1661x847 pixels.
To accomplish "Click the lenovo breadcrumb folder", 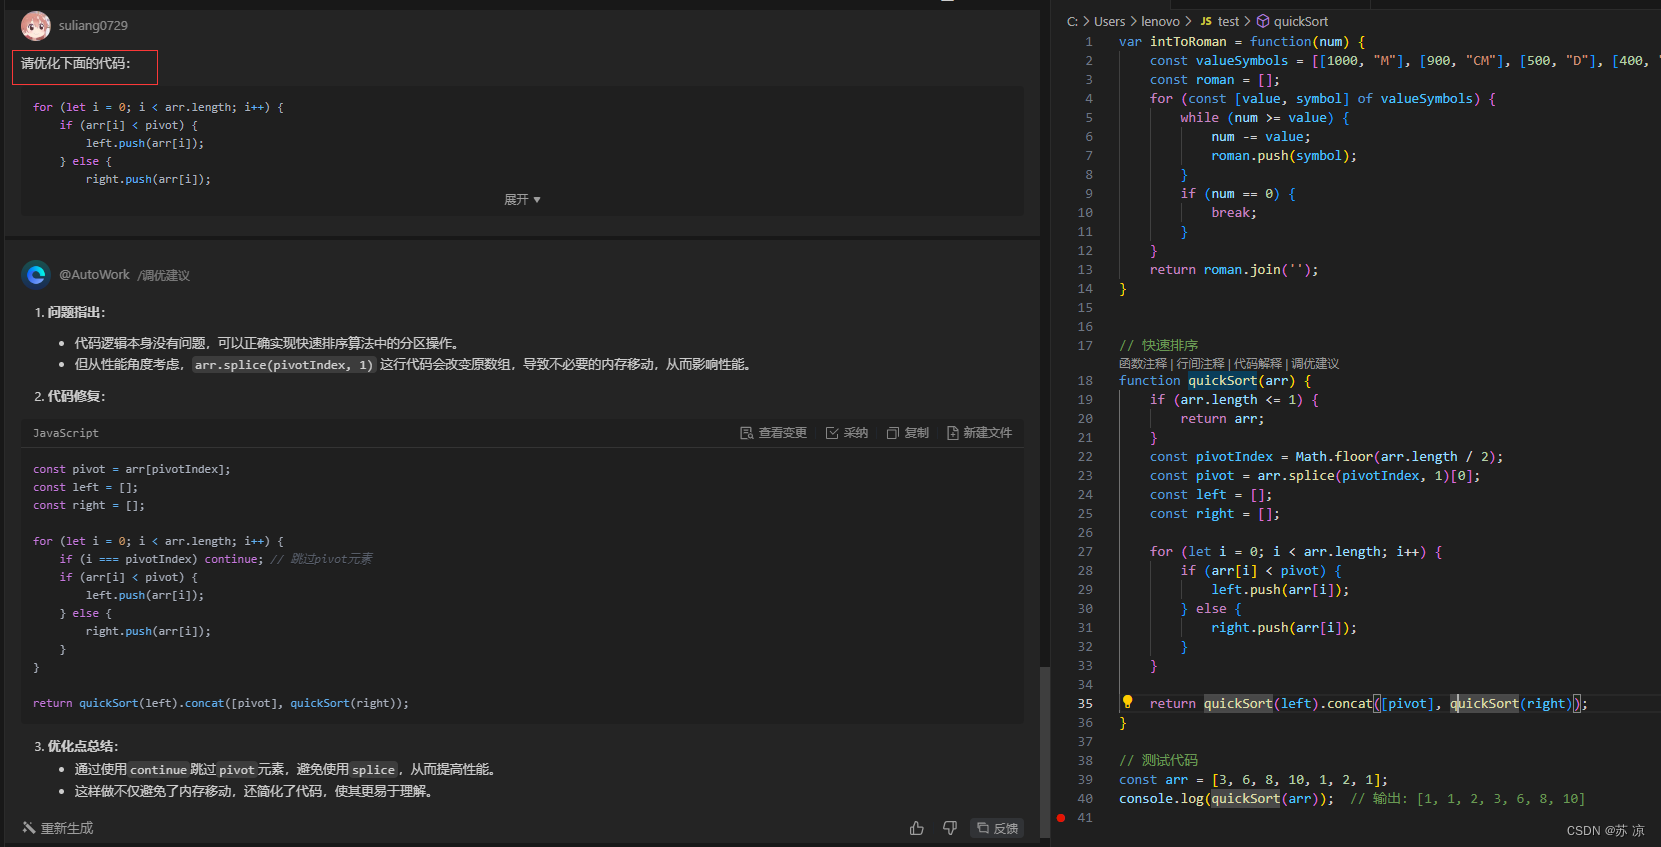I will 1160,21.
